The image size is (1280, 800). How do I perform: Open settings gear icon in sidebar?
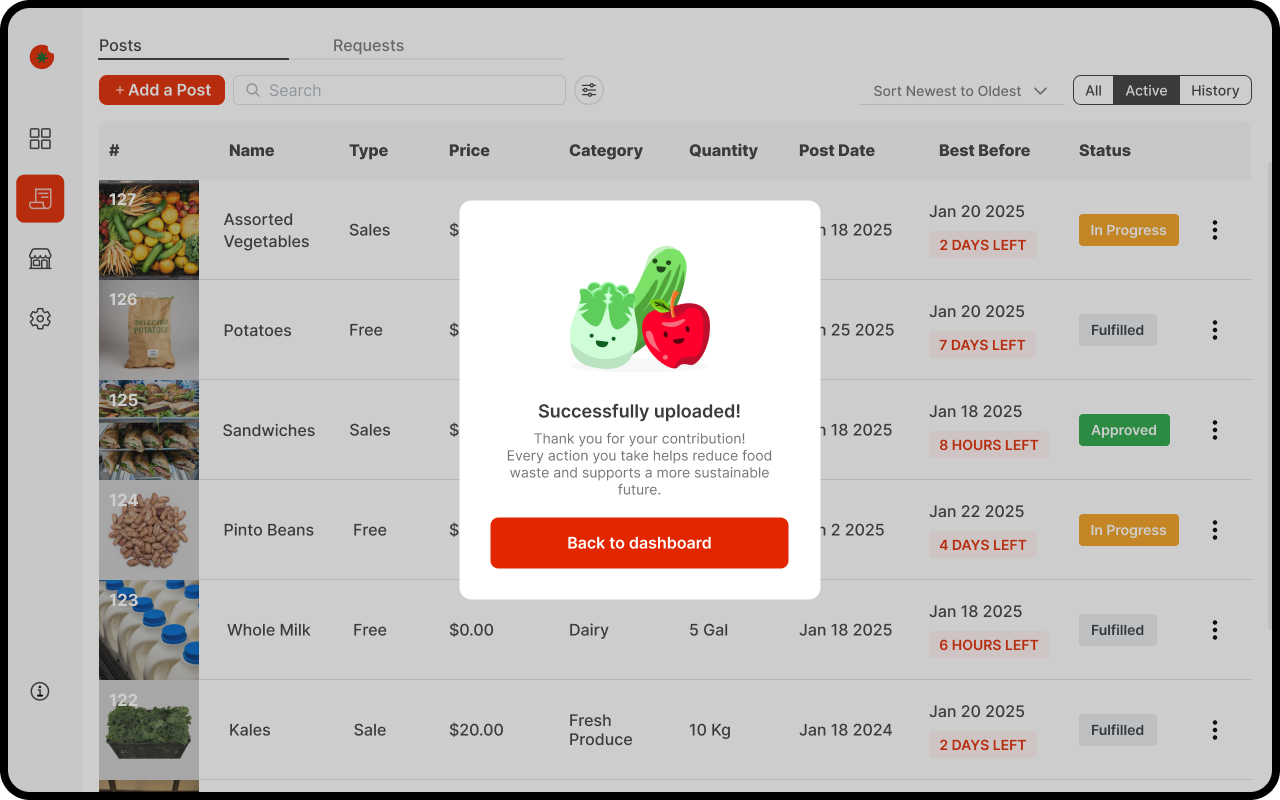coord(40,319)
